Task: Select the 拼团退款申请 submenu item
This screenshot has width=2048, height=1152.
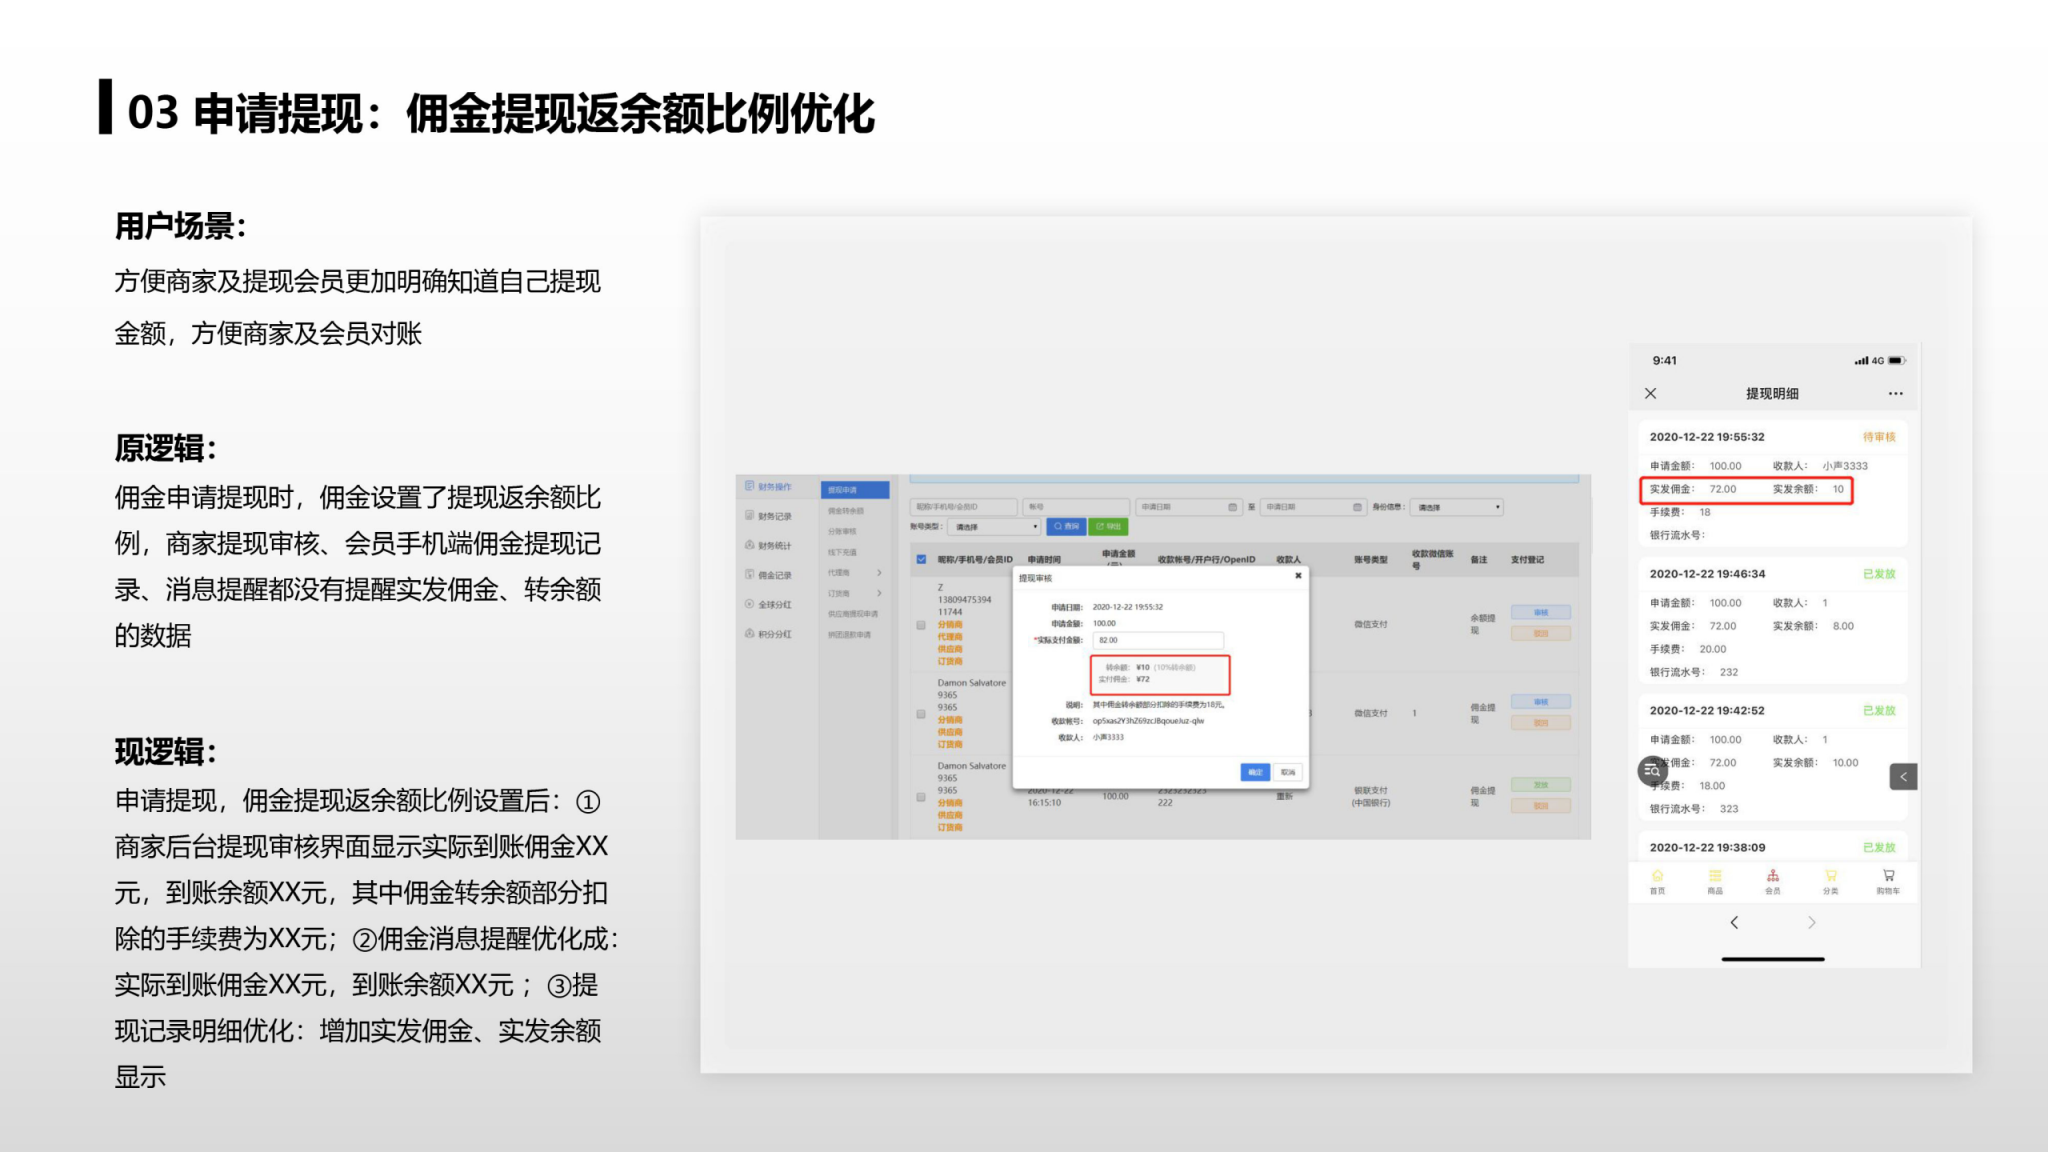Action: [x=849, y=634]
